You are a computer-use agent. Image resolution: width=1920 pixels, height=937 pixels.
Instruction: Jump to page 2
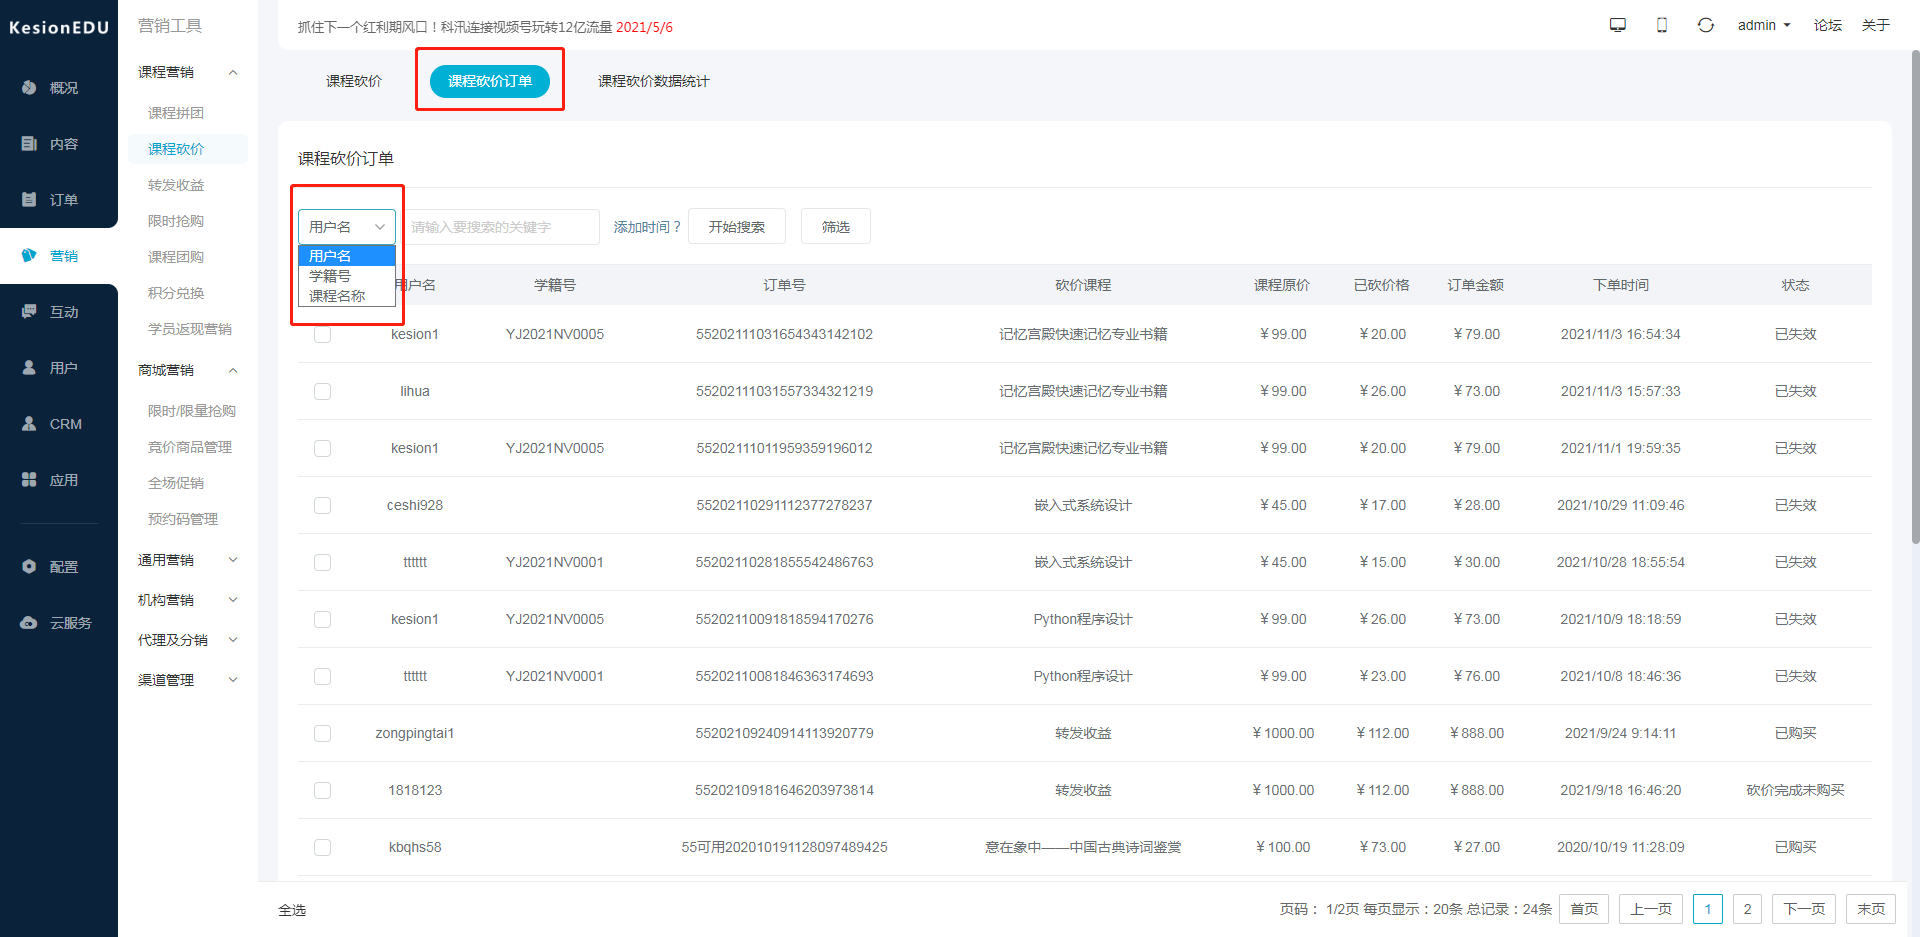coord(1747,909)
